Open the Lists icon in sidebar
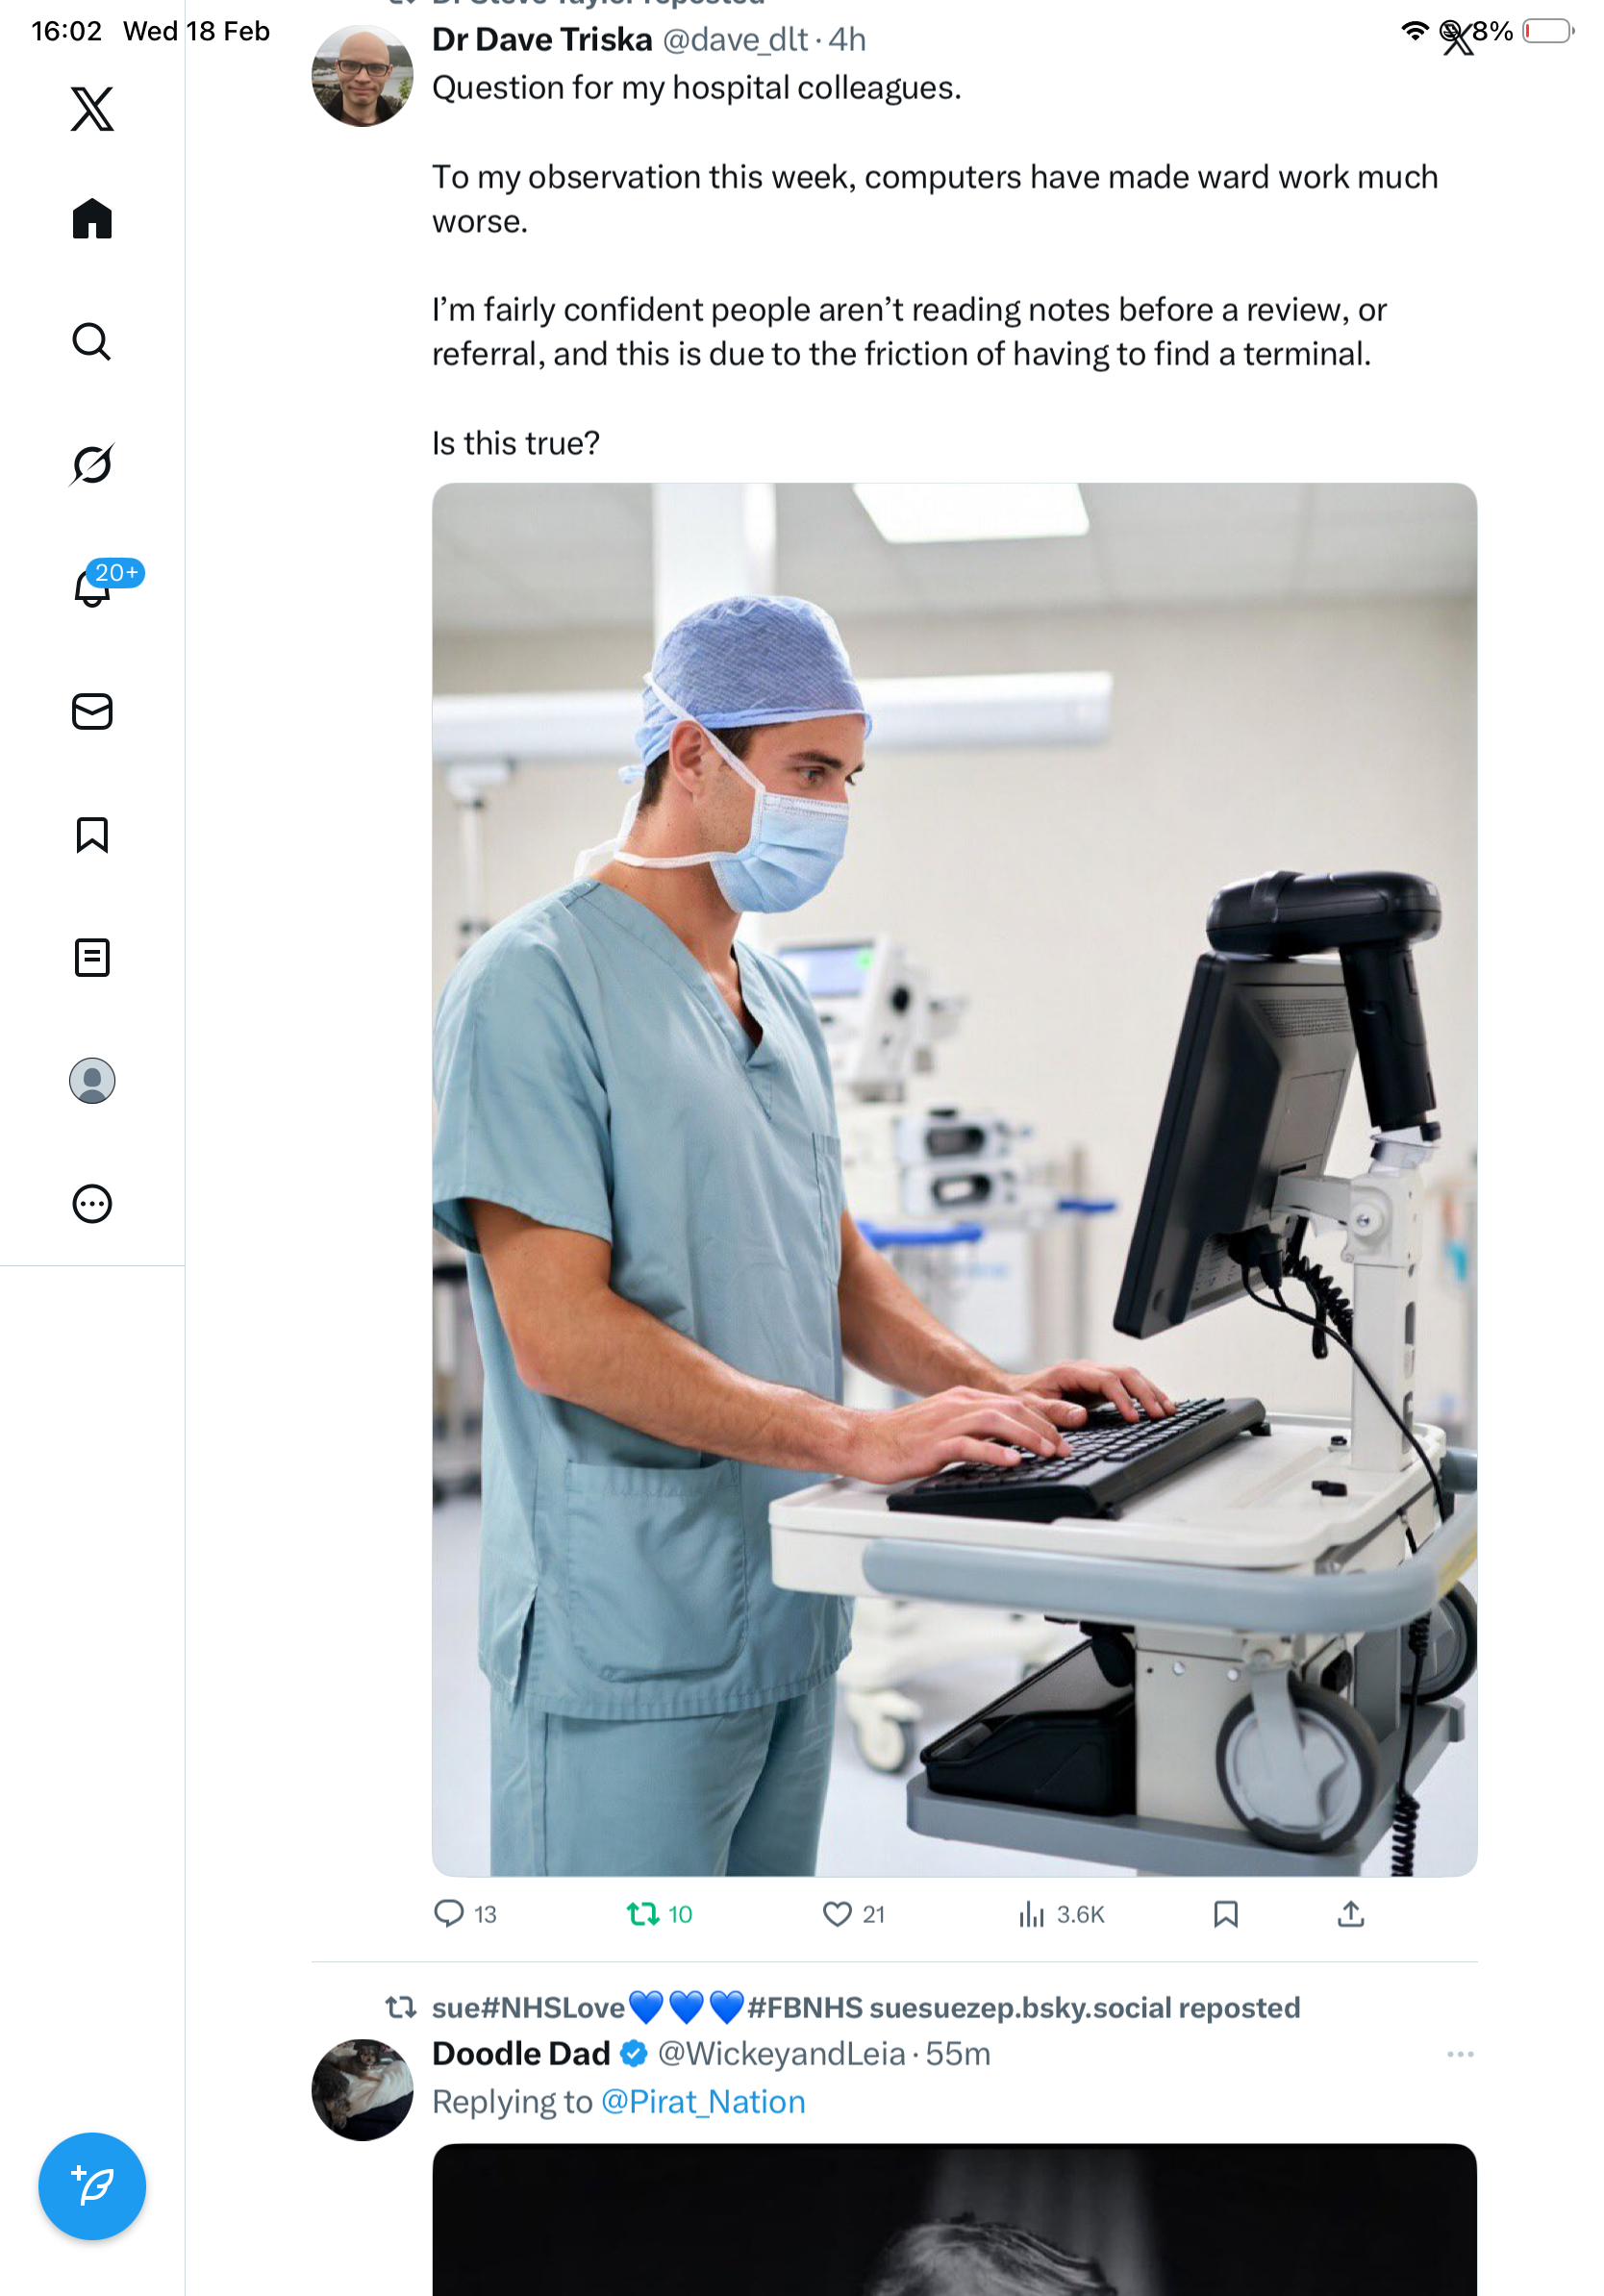Image resolution: width=1604 pixels, height=2296 pixels. click(x=92, y=957)
